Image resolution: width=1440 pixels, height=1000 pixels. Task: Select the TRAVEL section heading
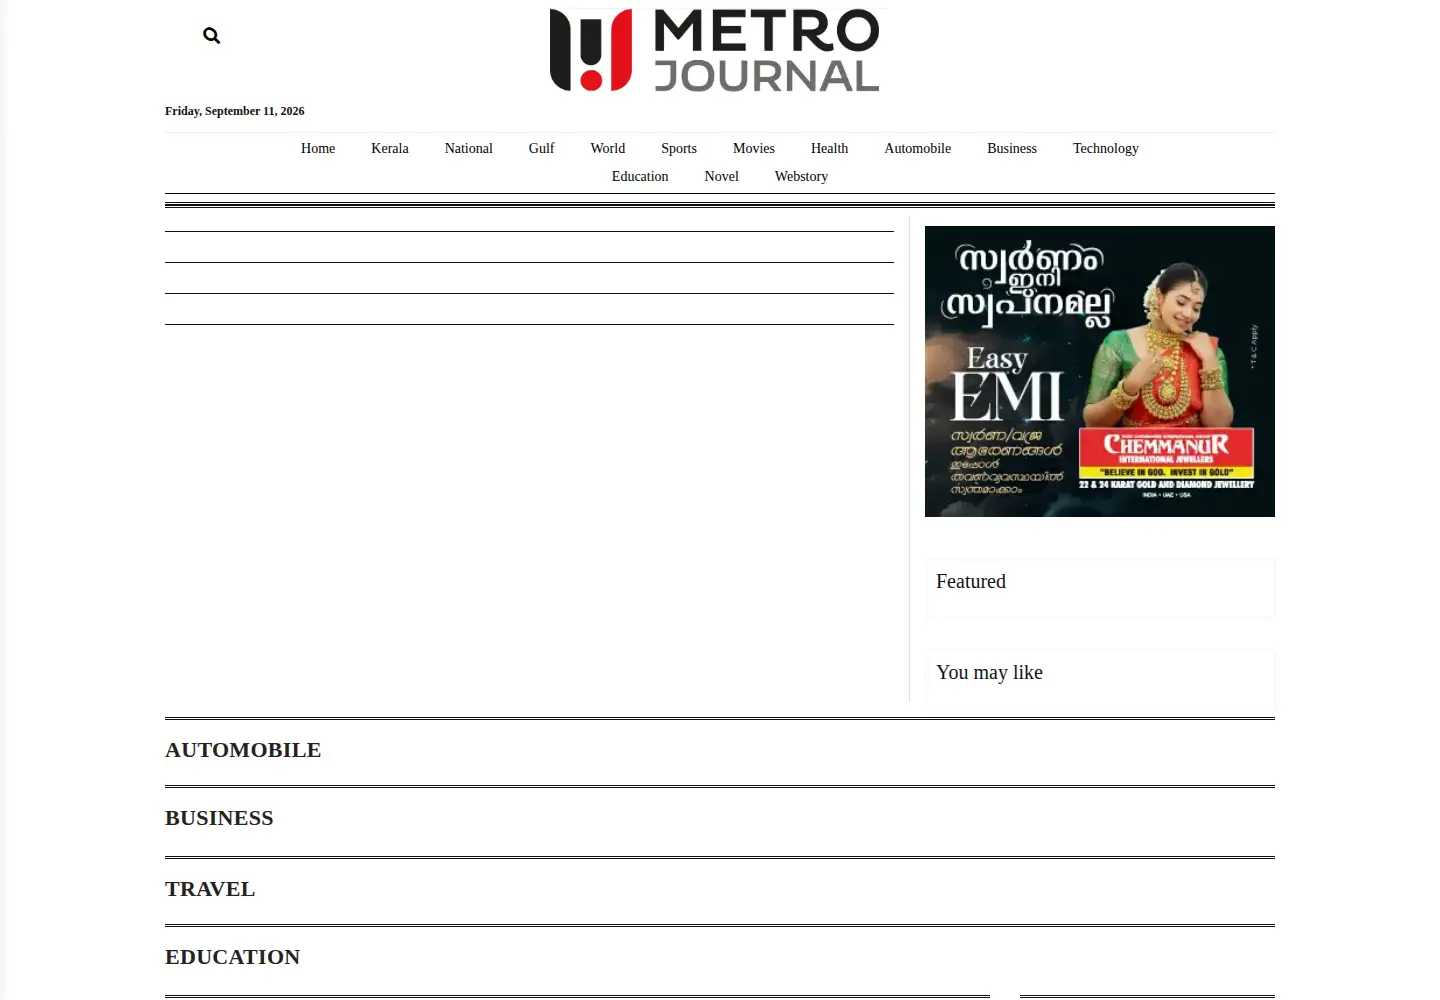click(210, 889)
